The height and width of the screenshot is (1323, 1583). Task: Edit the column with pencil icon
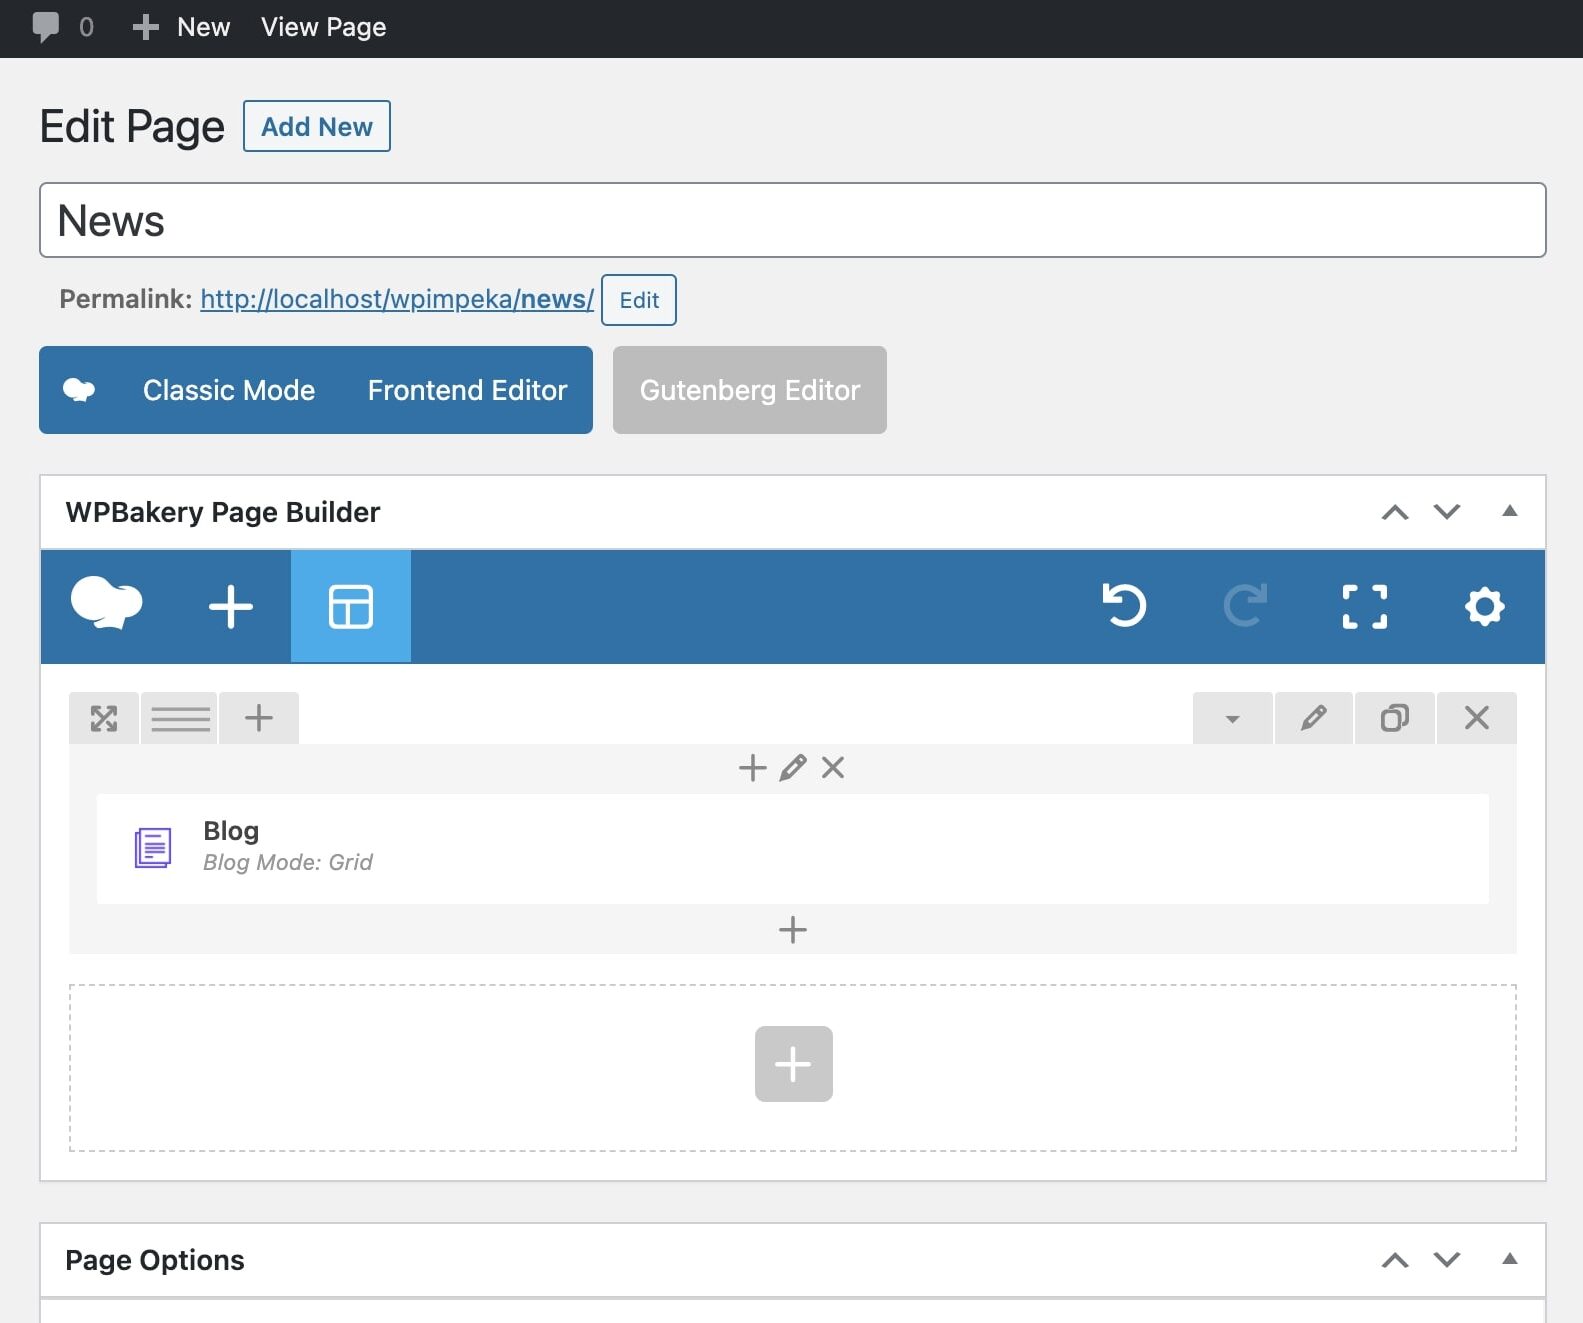(793, 768)
